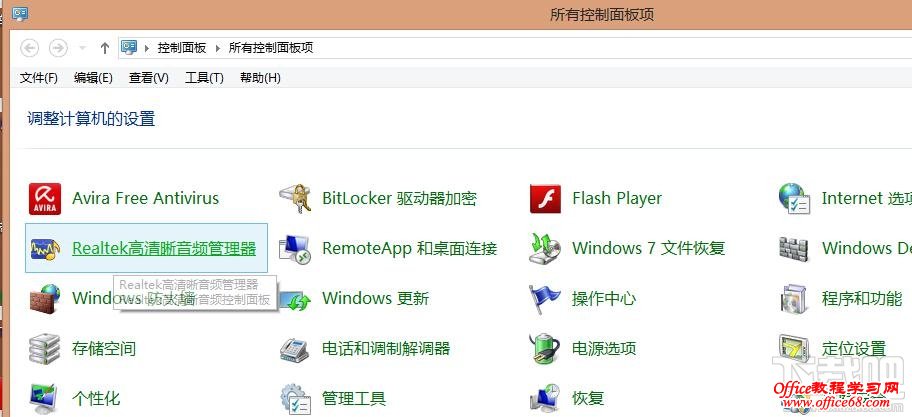
Task: Open the Realtek audio manager icon
Action: click(45, 249)
